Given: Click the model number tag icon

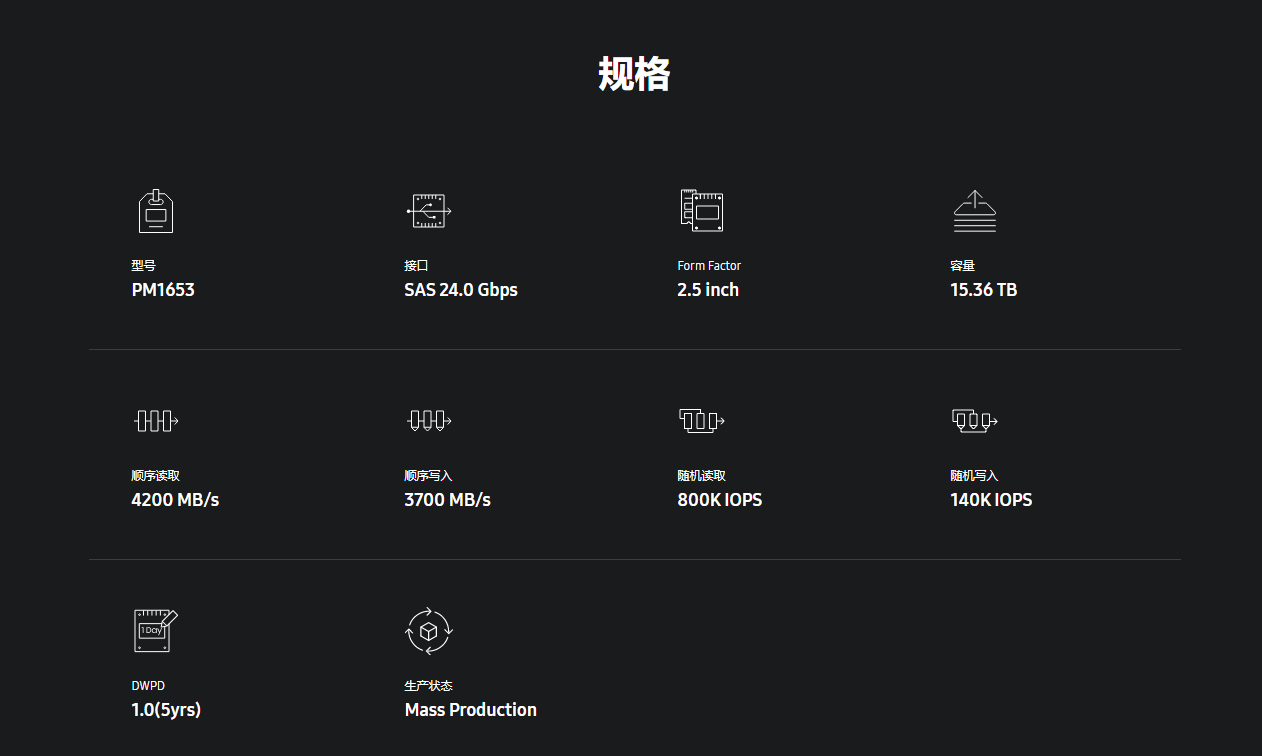Looking at the screenshot, I should tap(155, 211).
